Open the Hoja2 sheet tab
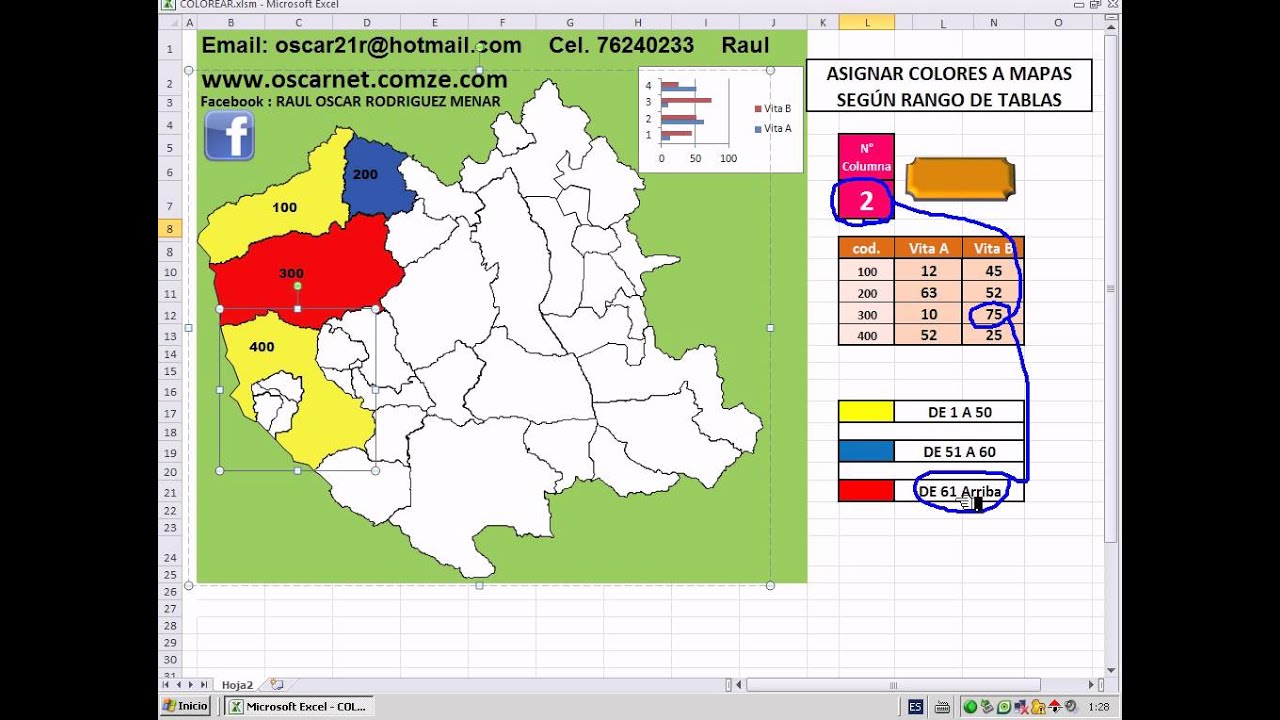 pos(237,685)
